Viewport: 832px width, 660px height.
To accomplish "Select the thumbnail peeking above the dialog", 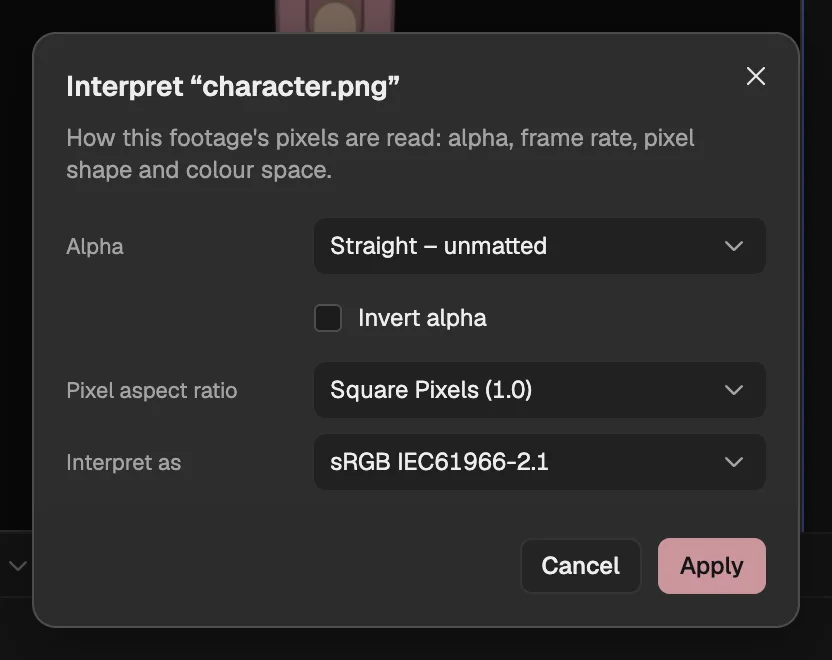I will (x=335, y=16).
